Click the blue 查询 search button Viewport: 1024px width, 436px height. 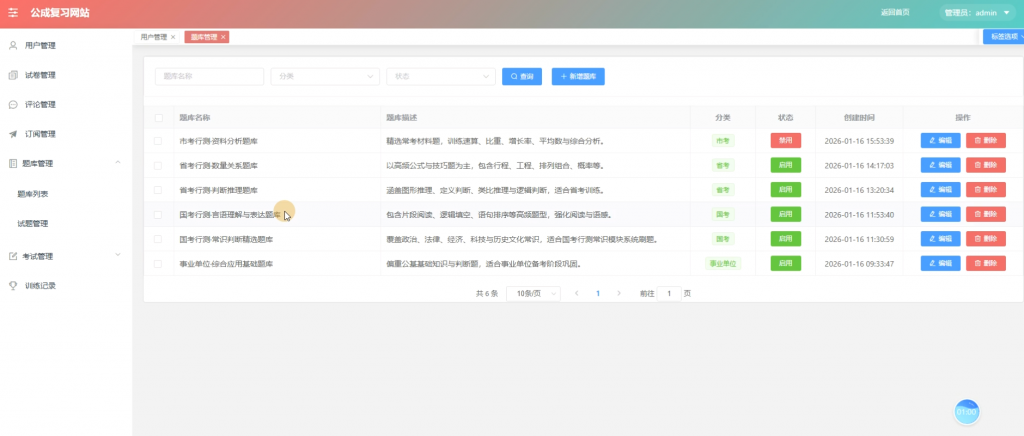pos(522,76)
